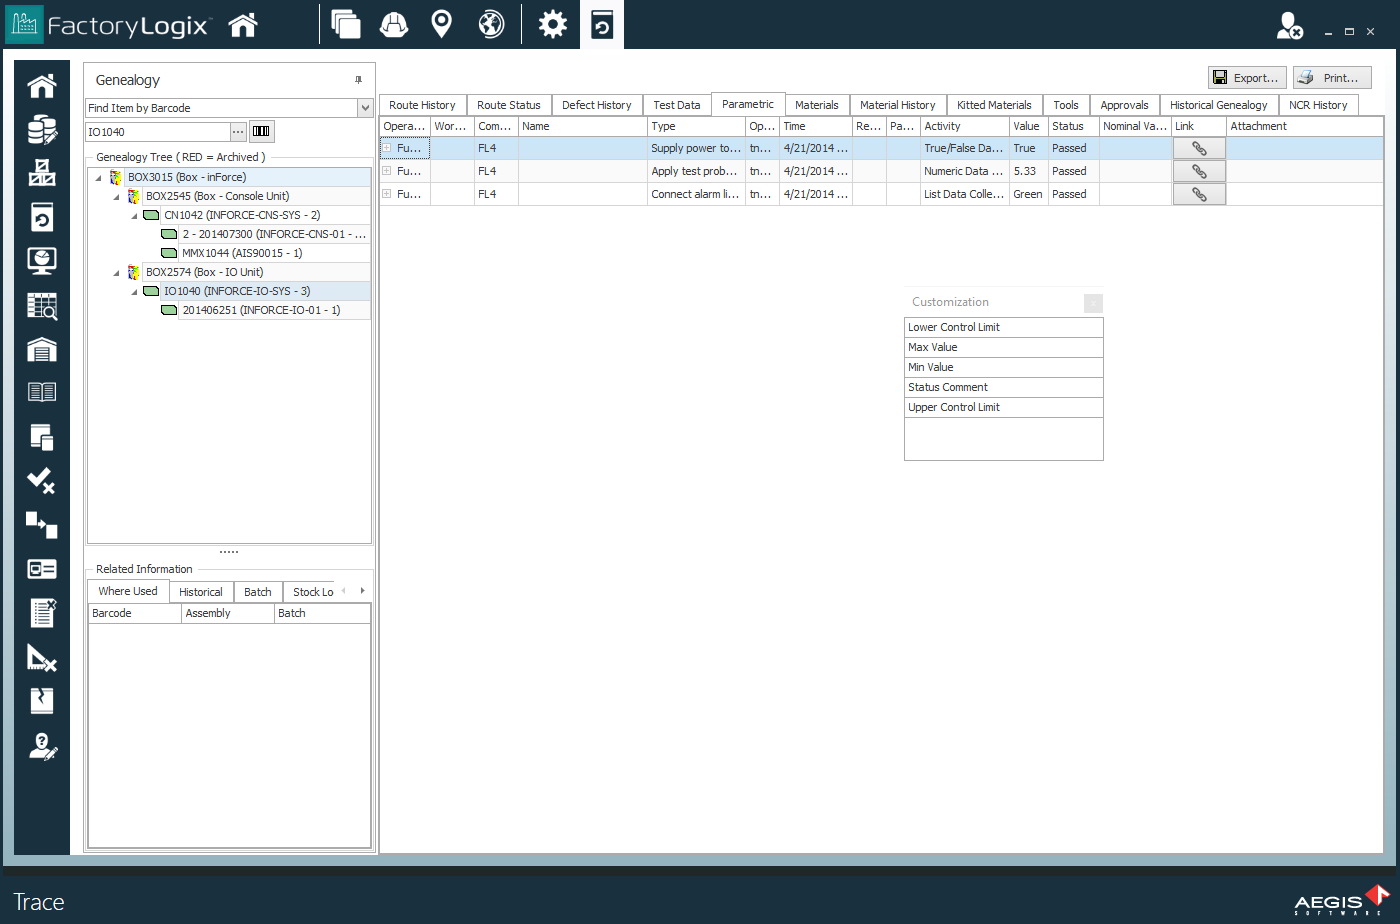Open the settings gear icon
The width and height of the screenshot is (1400, 924).
[552, 24]
